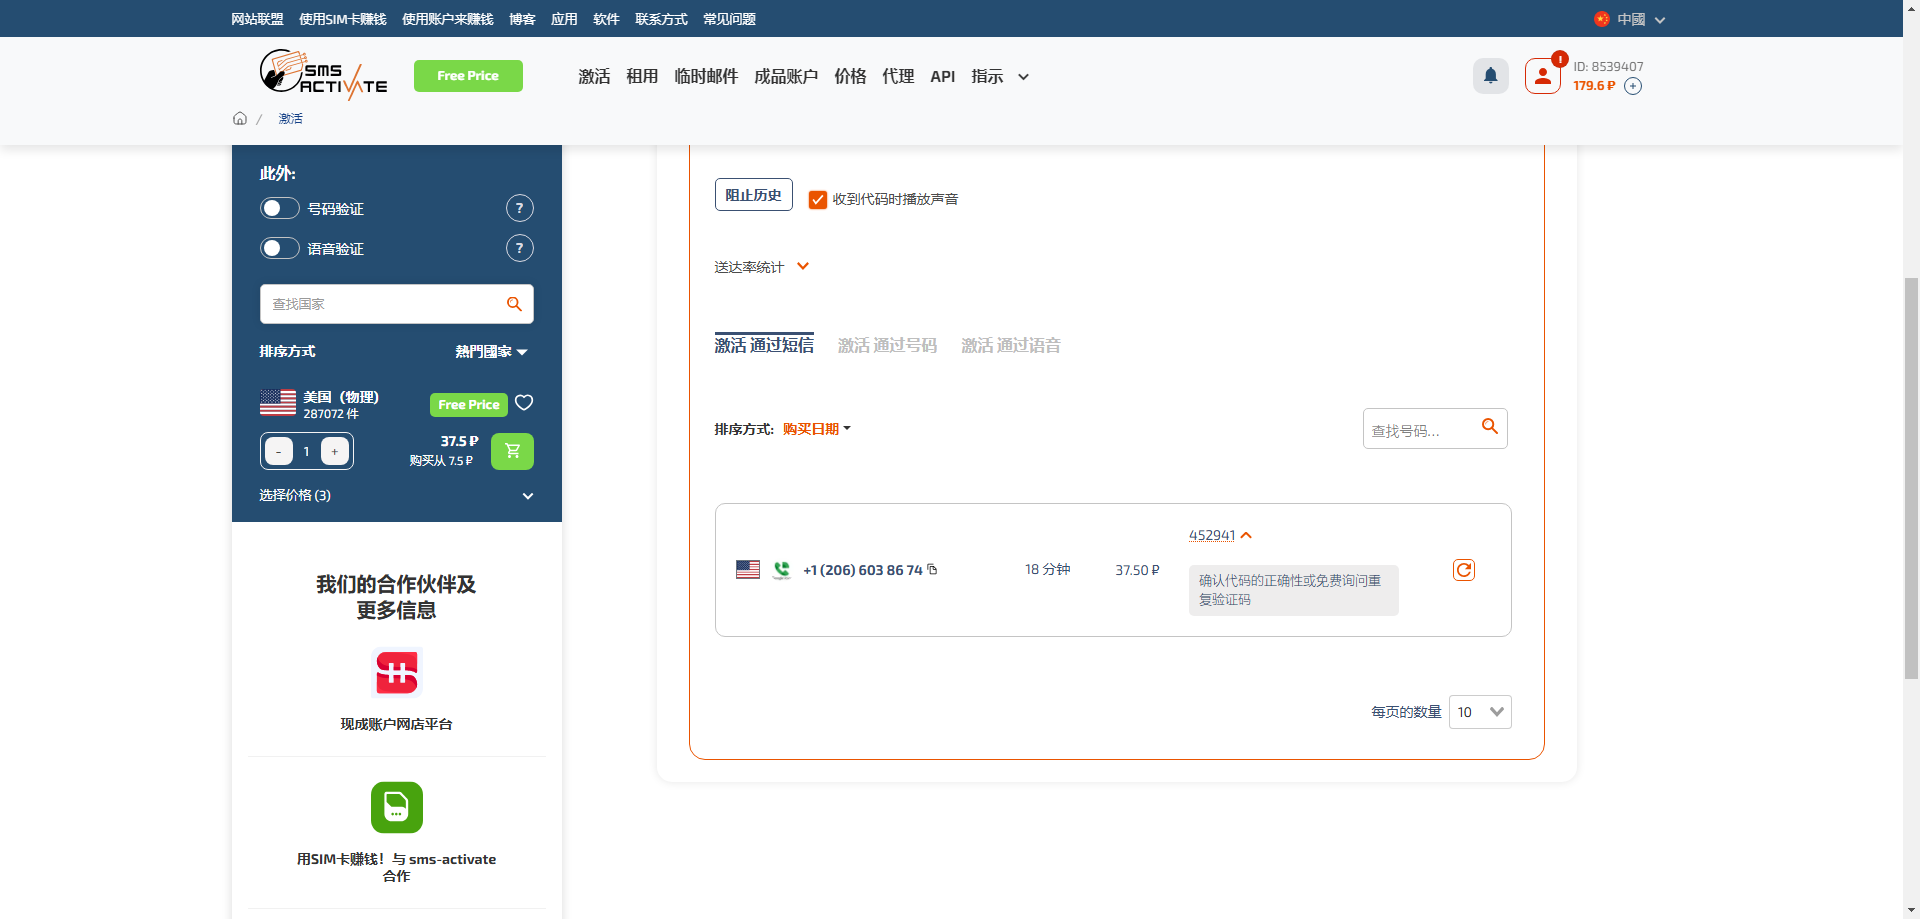Click the green phone call icon
Image resolution: width=1920 pixels, height=919 pixels.
(x=781, y=570)
